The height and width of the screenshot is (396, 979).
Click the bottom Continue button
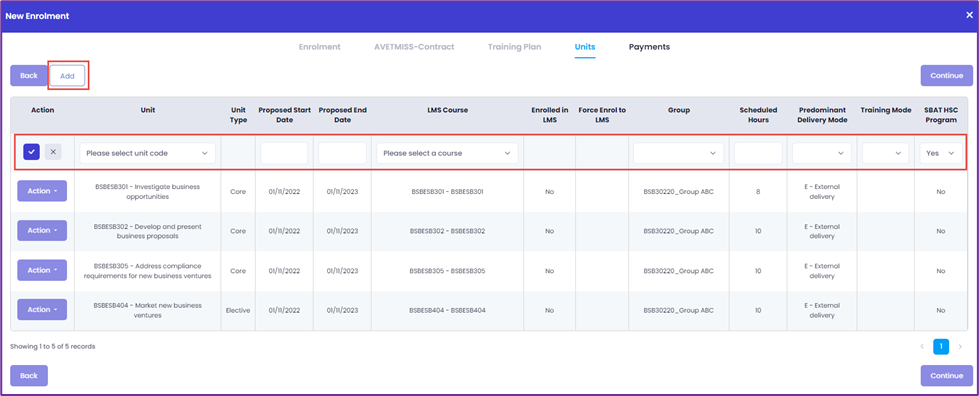point(947,376)
